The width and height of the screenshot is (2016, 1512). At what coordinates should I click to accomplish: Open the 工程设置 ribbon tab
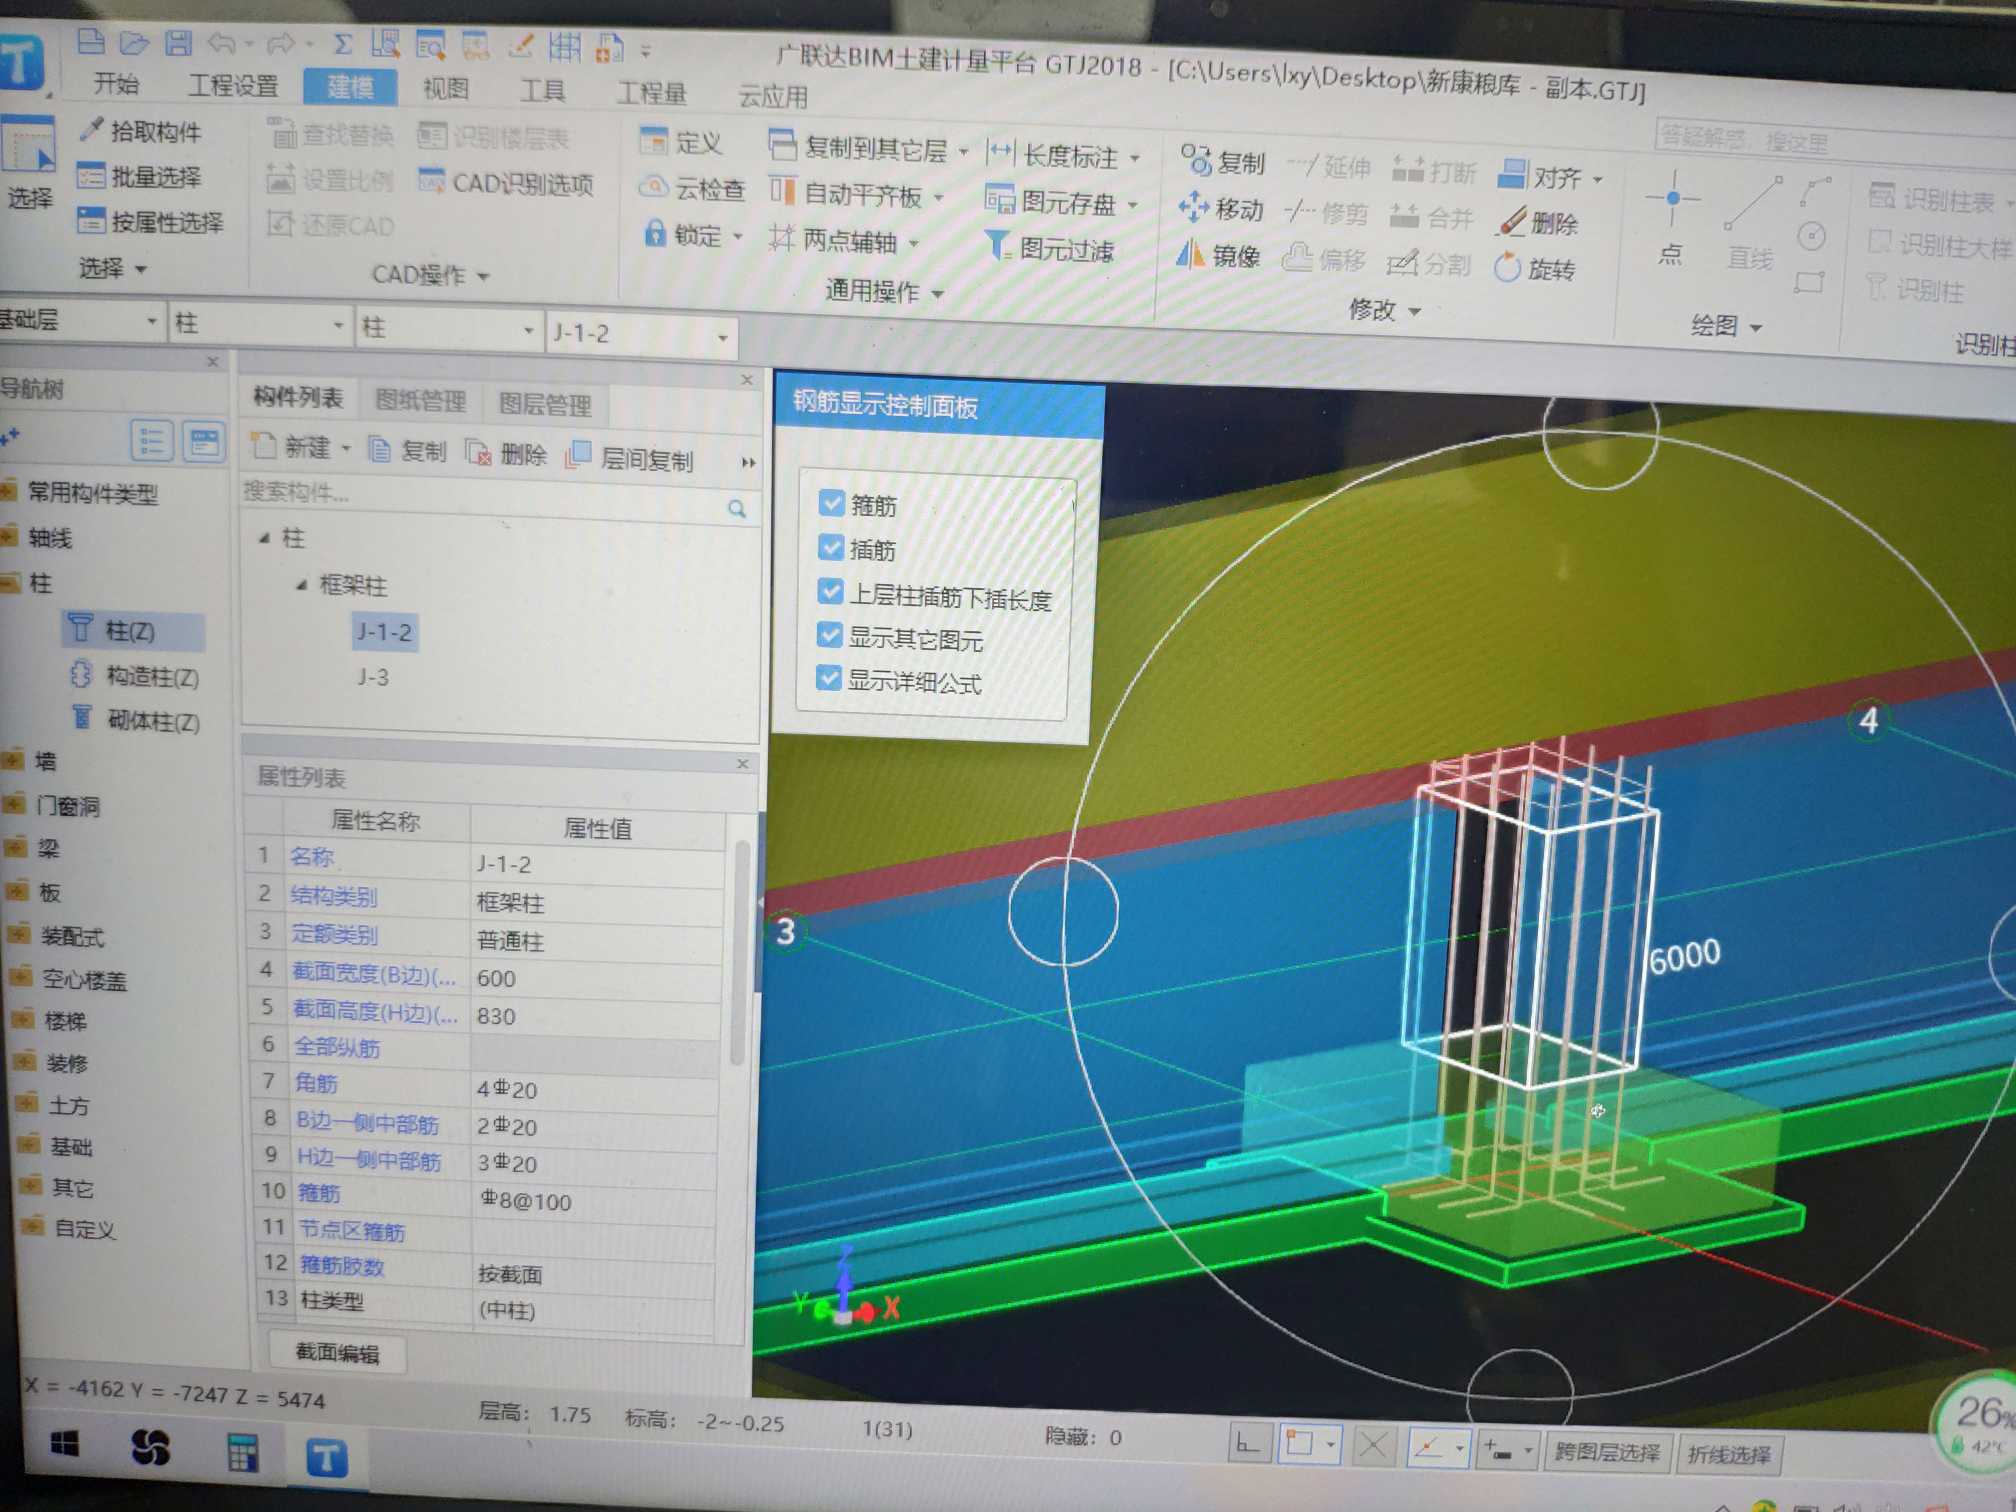pos(233,85)
